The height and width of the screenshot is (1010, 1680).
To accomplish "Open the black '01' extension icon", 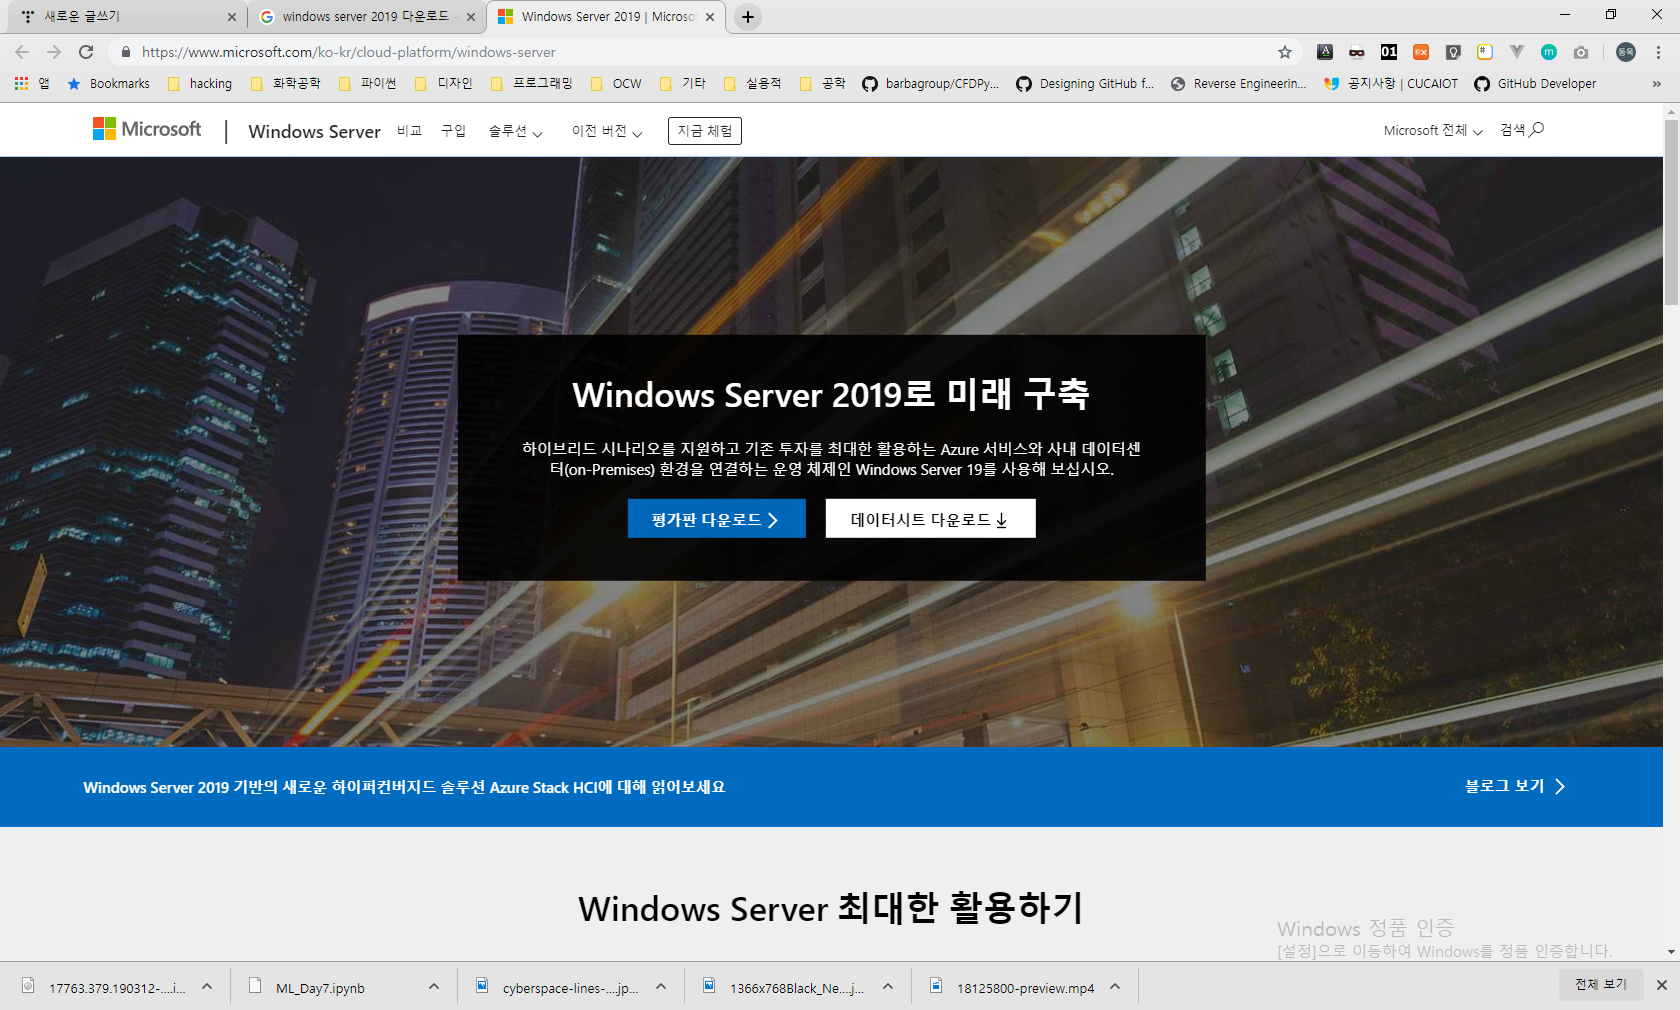I will point(1389,52).
